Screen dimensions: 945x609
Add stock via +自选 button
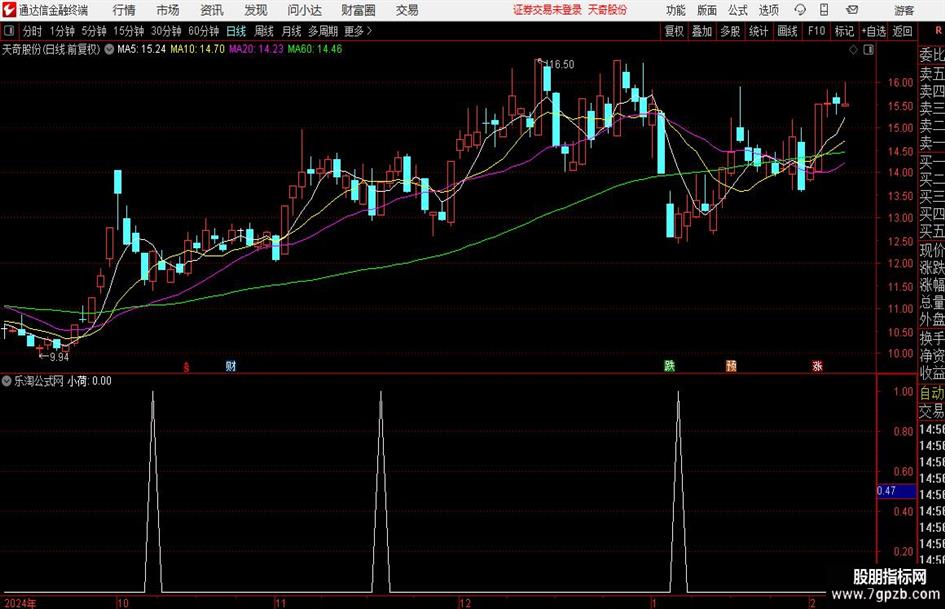[873, 31]
